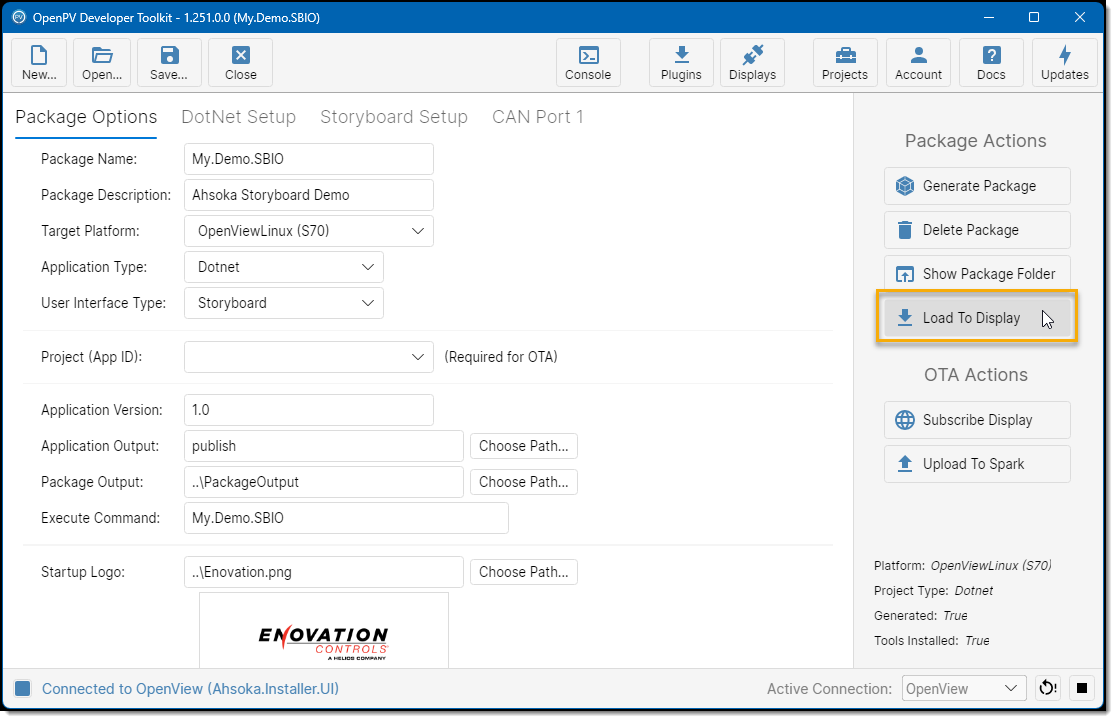This screenshot has height=721, width=1116.
Task: Edit the Package Description field
Action: (x=309, y=195)
